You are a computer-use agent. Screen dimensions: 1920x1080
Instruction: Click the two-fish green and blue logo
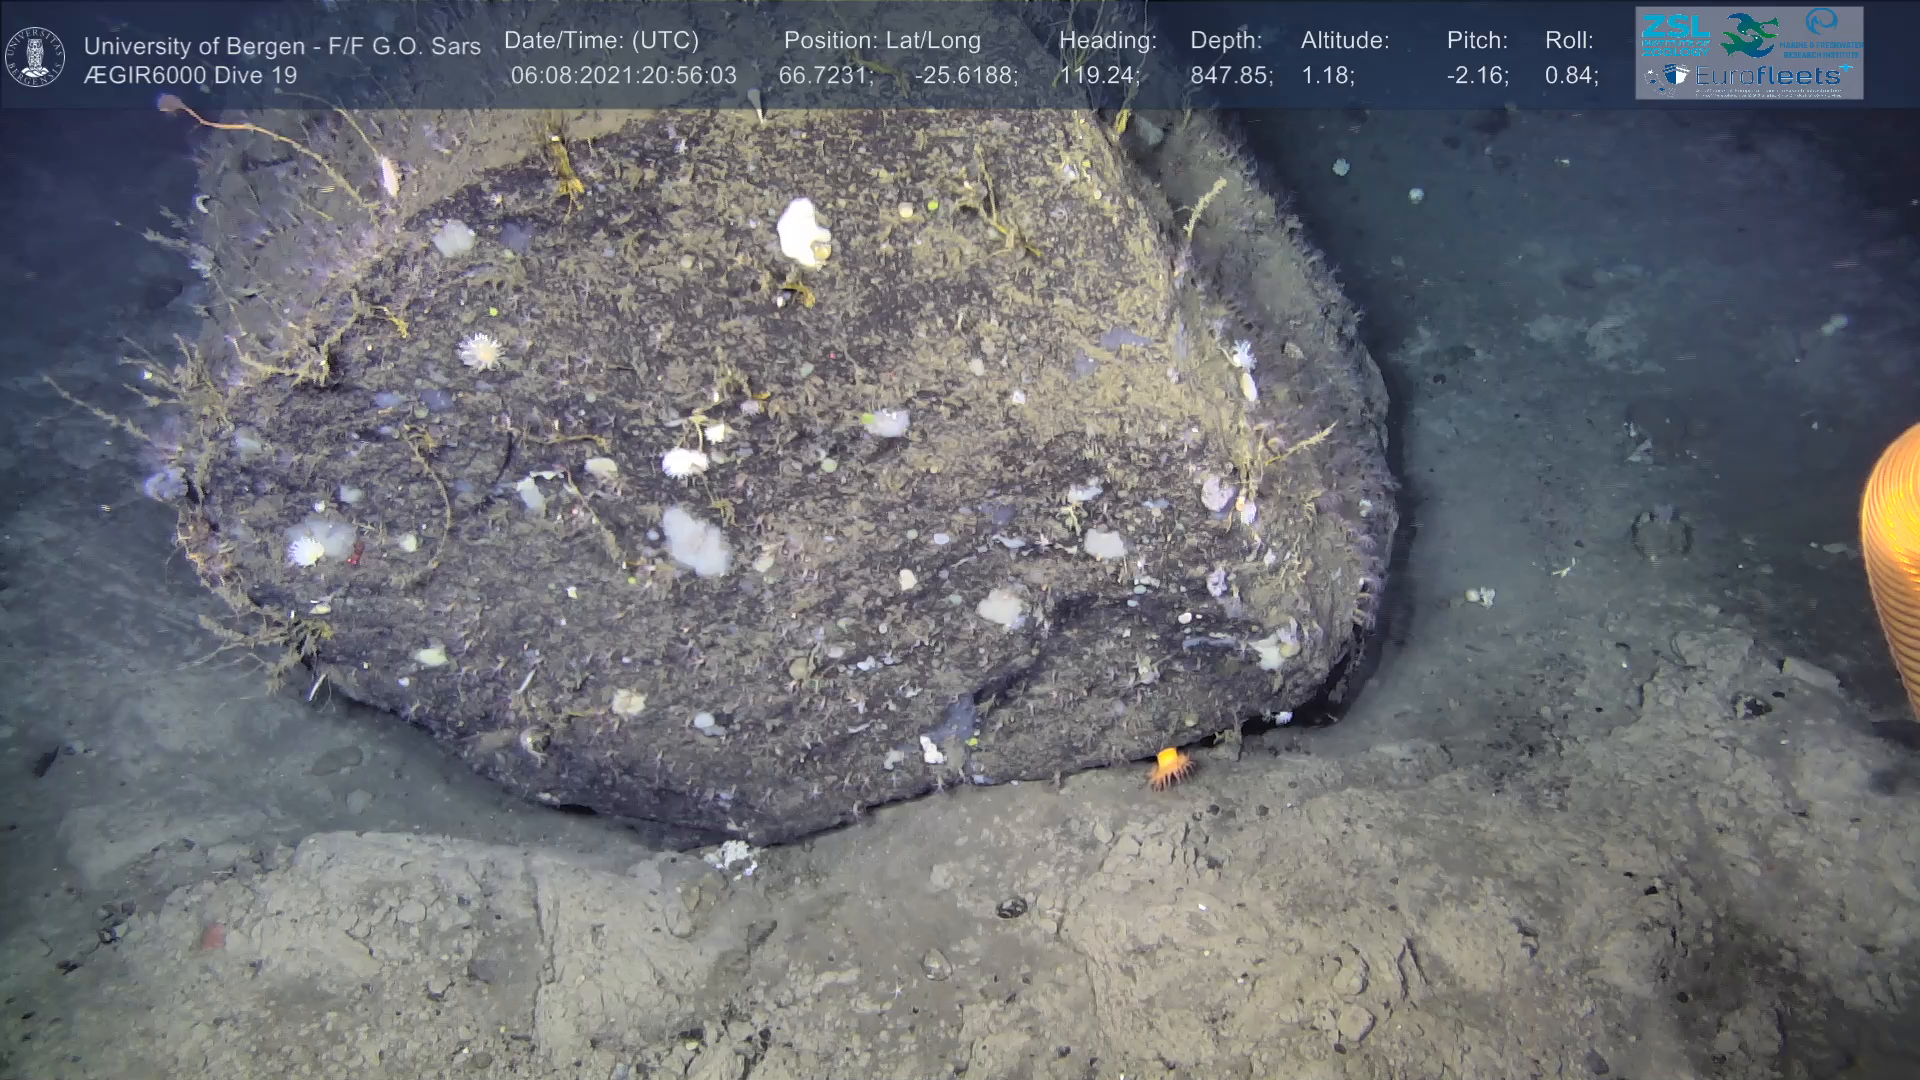click(x=1748, y=35)
